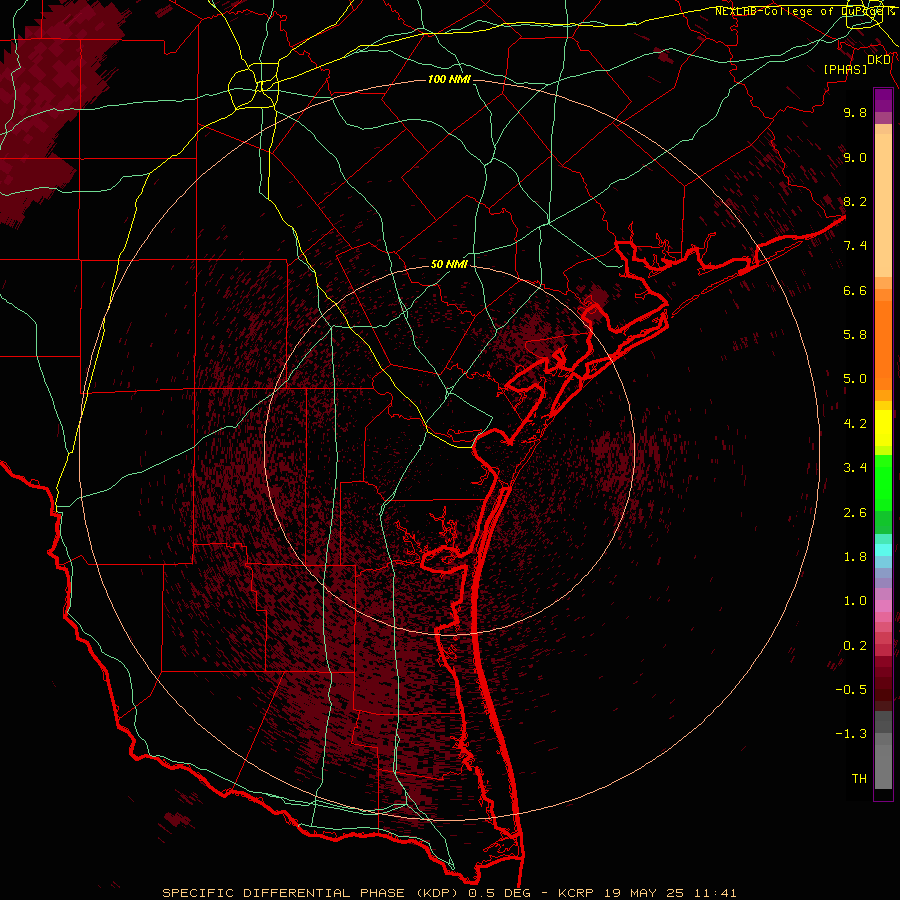Click the 2.6 scale value
This screenshot has width=900, height=900.
855,513
